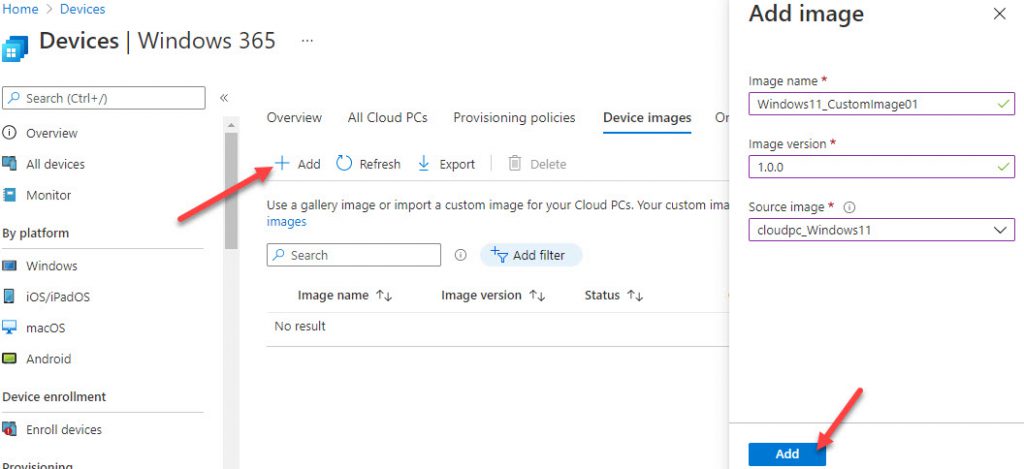The width and height of the screenshot is (1024, 469).
Task: Click the Delete trash toolbar item
Action: click(537, 164)
